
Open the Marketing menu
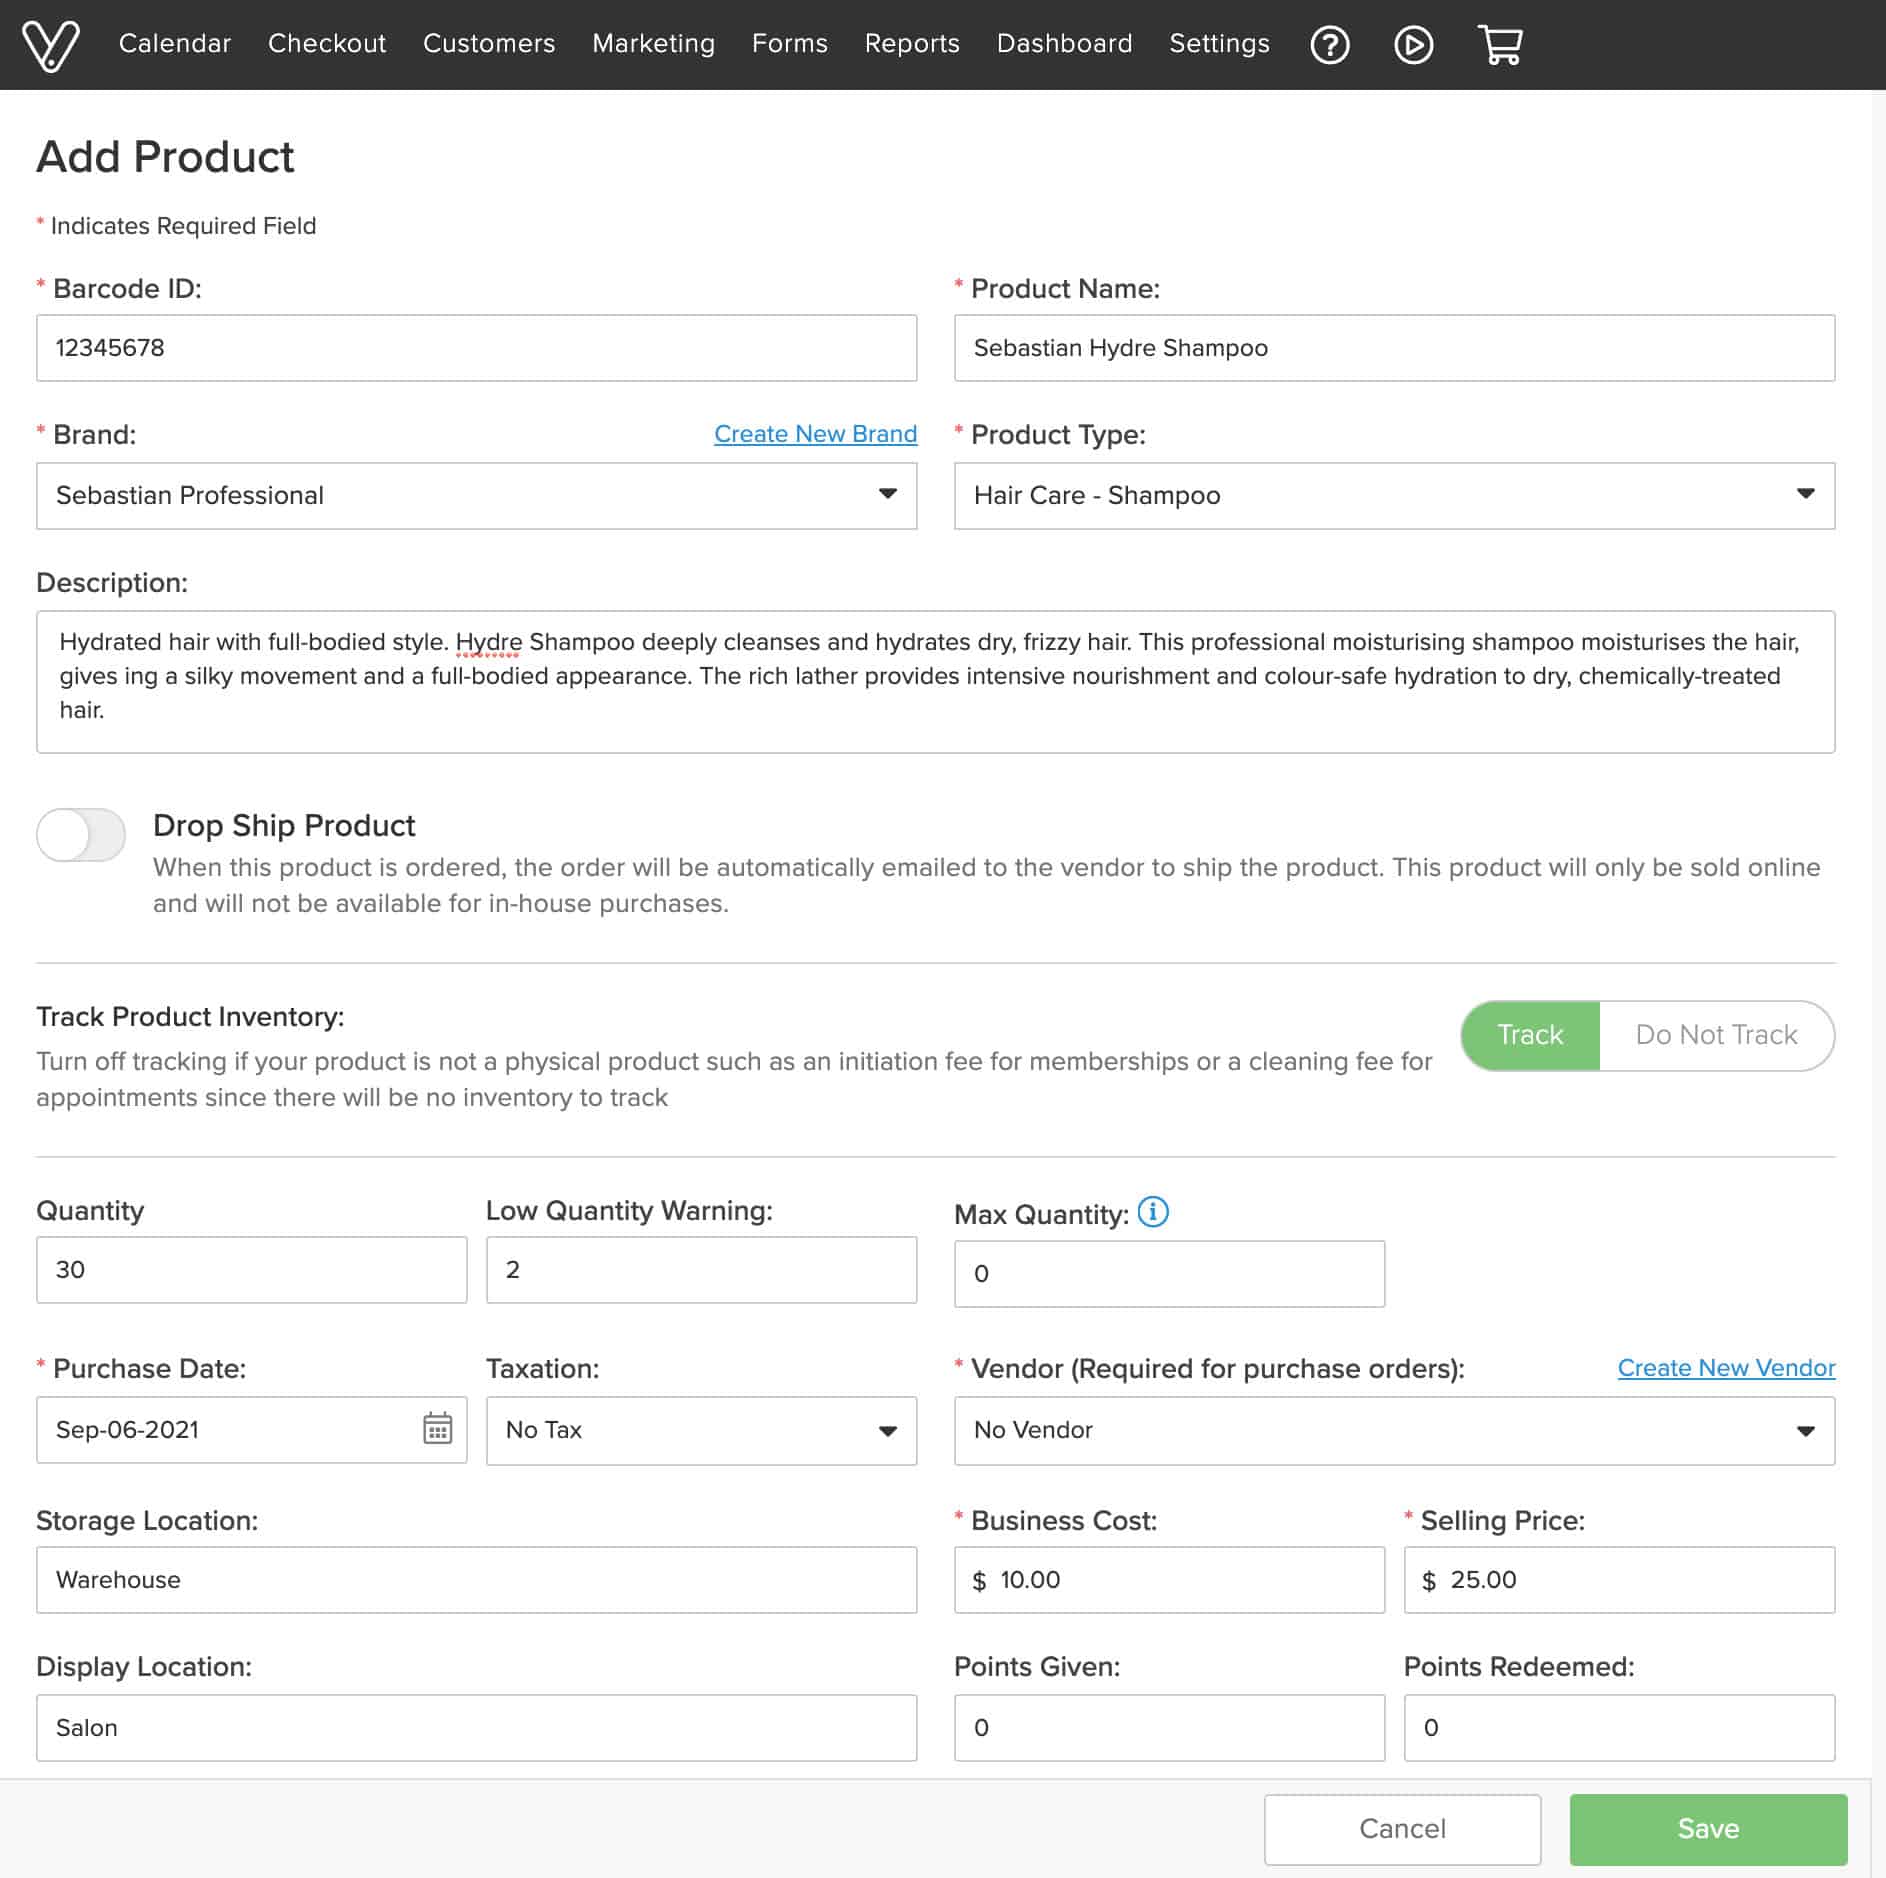(654, 44)
